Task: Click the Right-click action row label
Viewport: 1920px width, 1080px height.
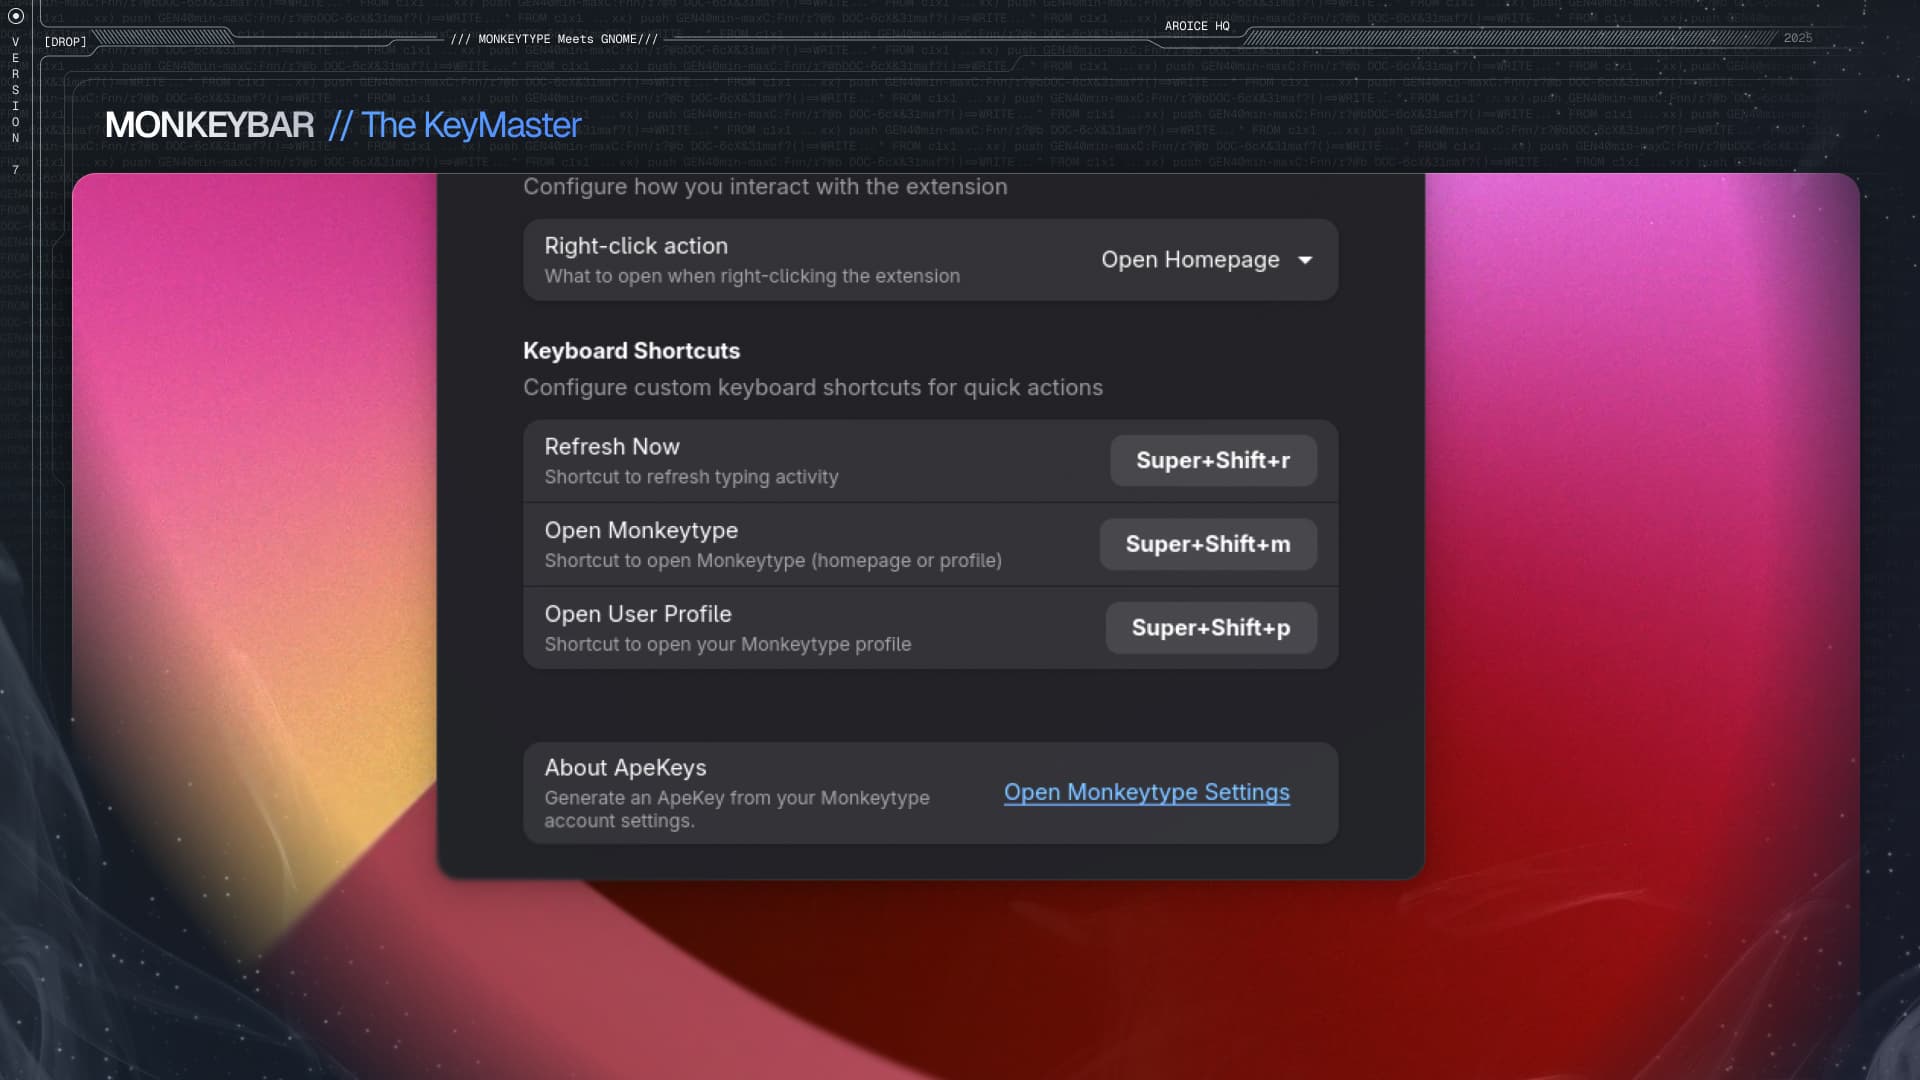Action: 636,246
